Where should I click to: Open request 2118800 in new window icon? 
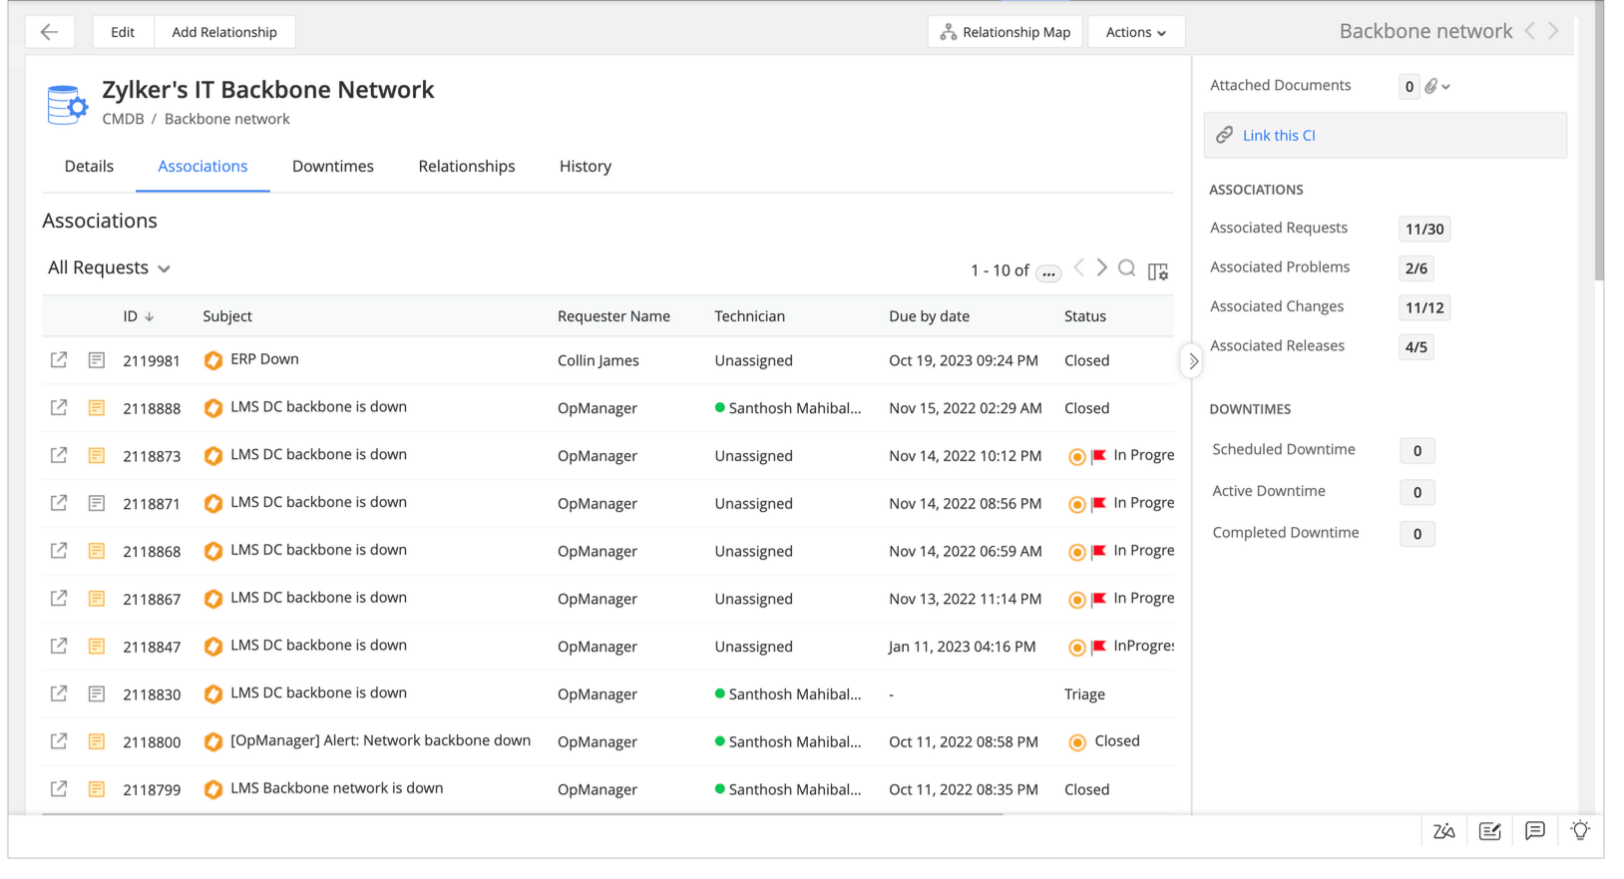pos(59,741)
